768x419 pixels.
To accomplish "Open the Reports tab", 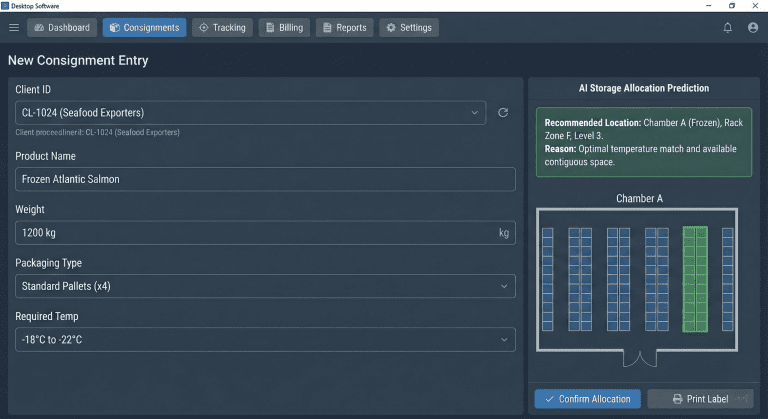I will coord(344,28).
